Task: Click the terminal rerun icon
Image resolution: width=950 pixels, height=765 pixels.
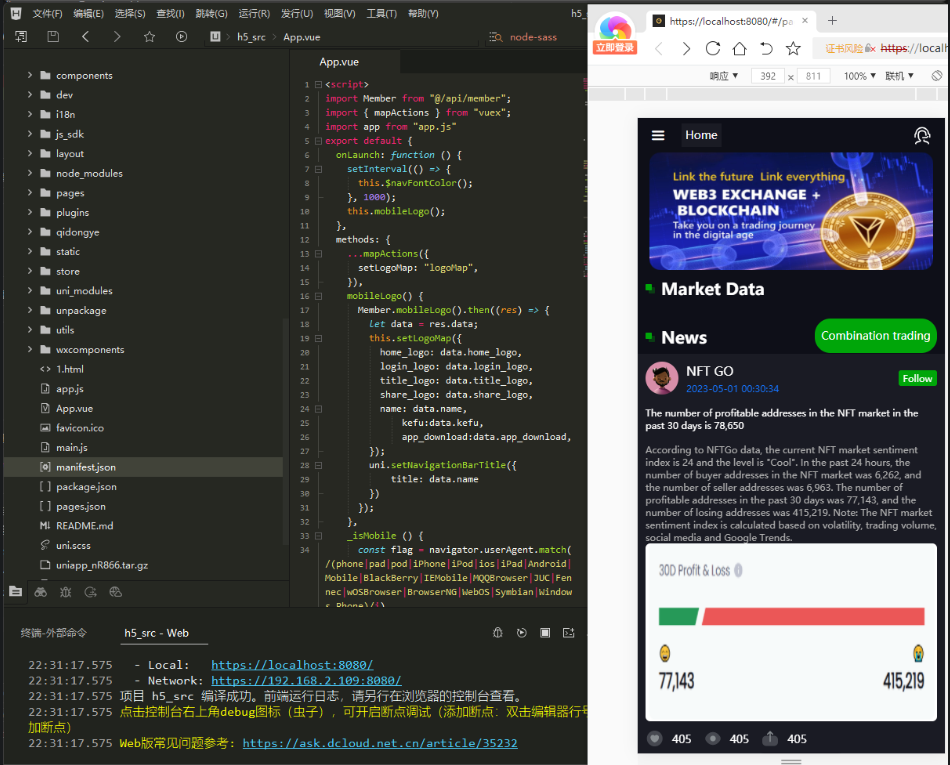Action: coord(522,632)
